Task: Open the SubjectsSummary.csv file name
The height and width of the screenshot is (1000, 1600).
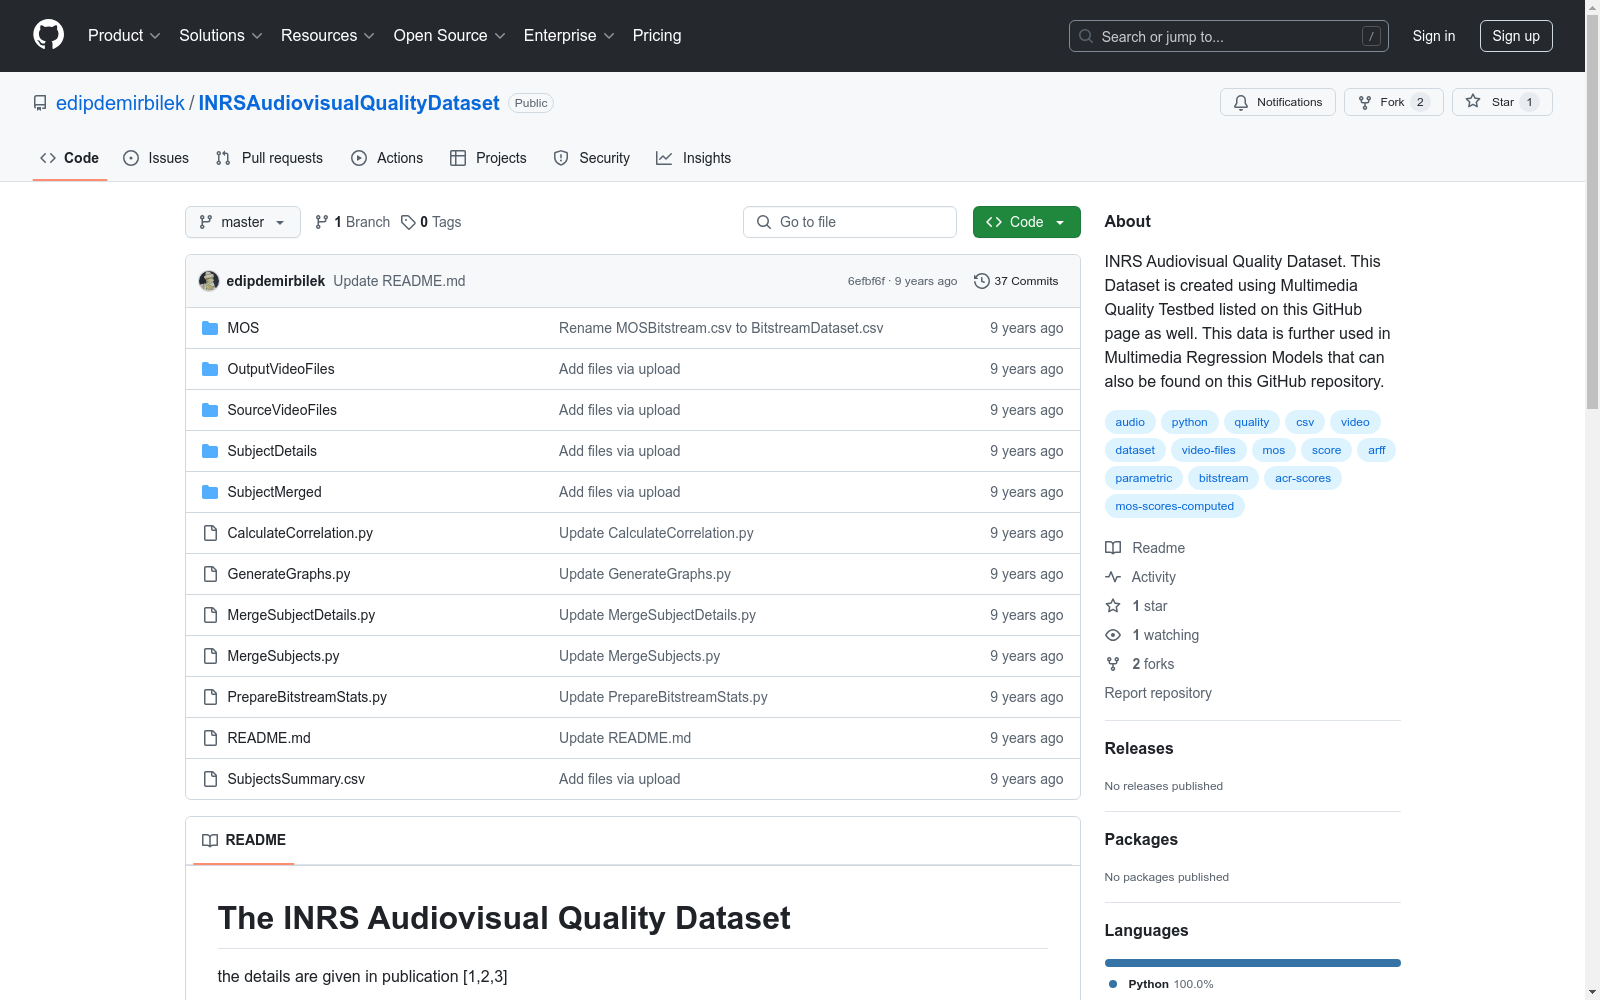Action: tap(296, 779)
